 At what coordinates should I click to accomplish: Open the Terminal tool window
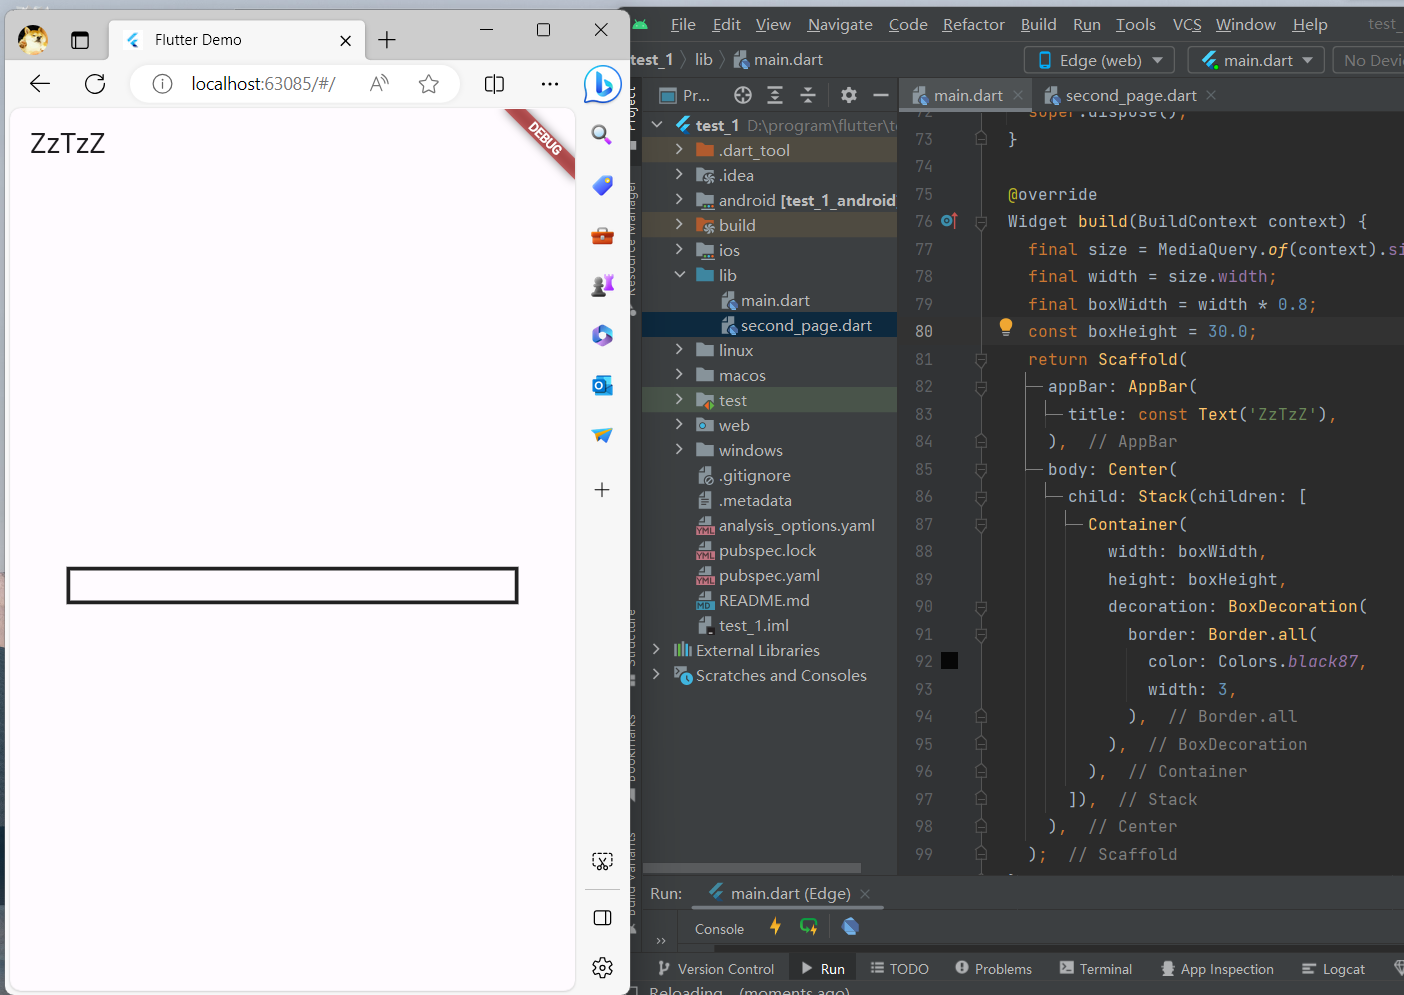[x=1096, y=968]
